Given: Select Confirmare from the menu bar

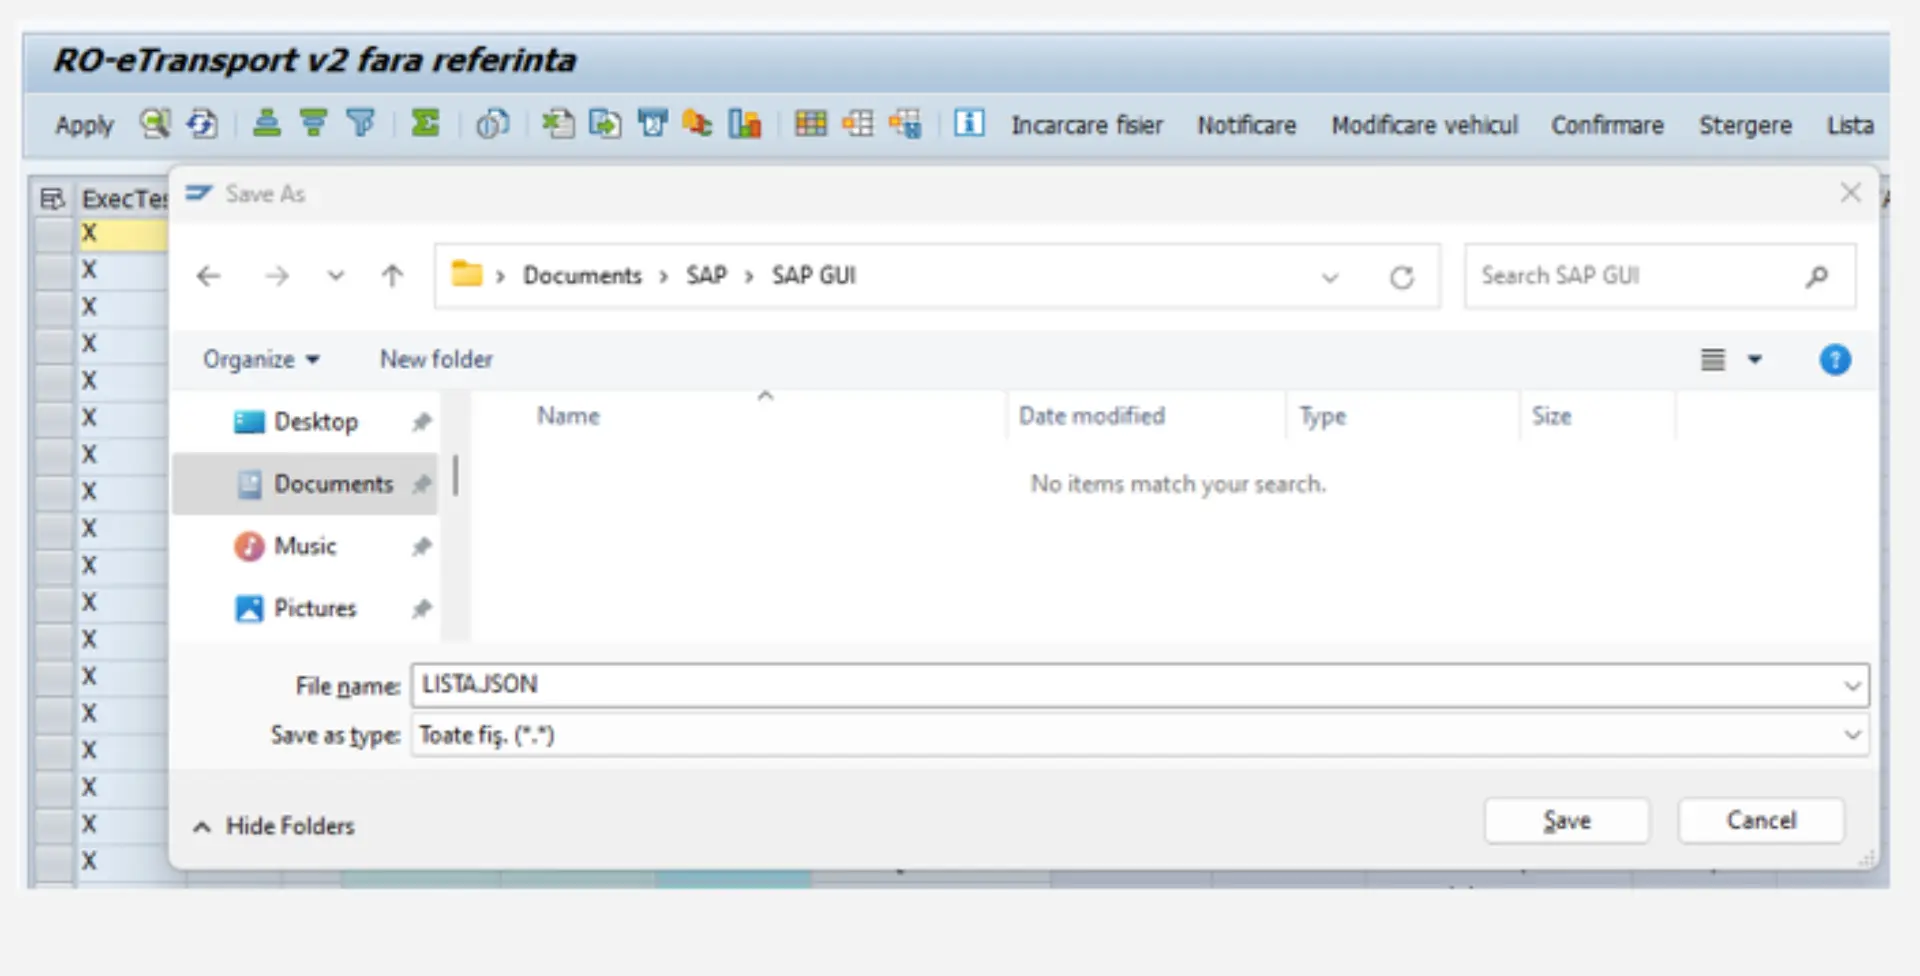Looking at the screenshot, I should [1606, 125].
